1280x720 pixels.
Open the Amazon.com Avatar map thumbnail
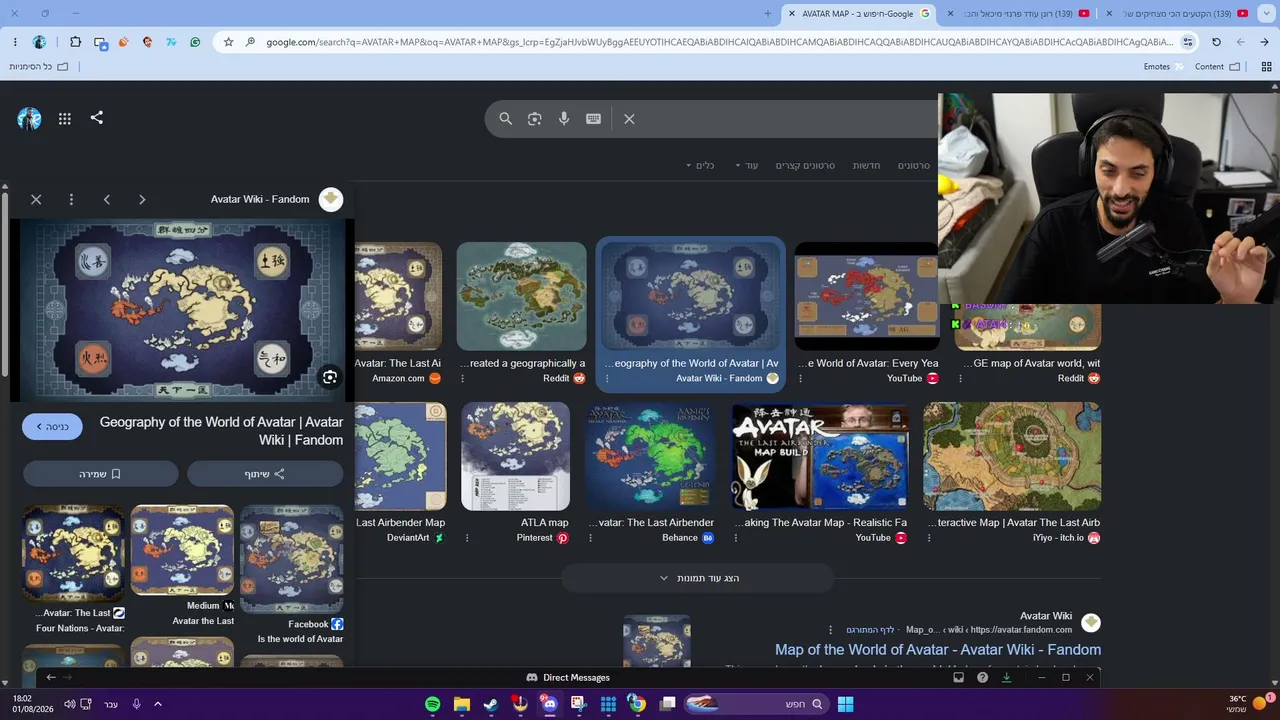click(398, 296)
